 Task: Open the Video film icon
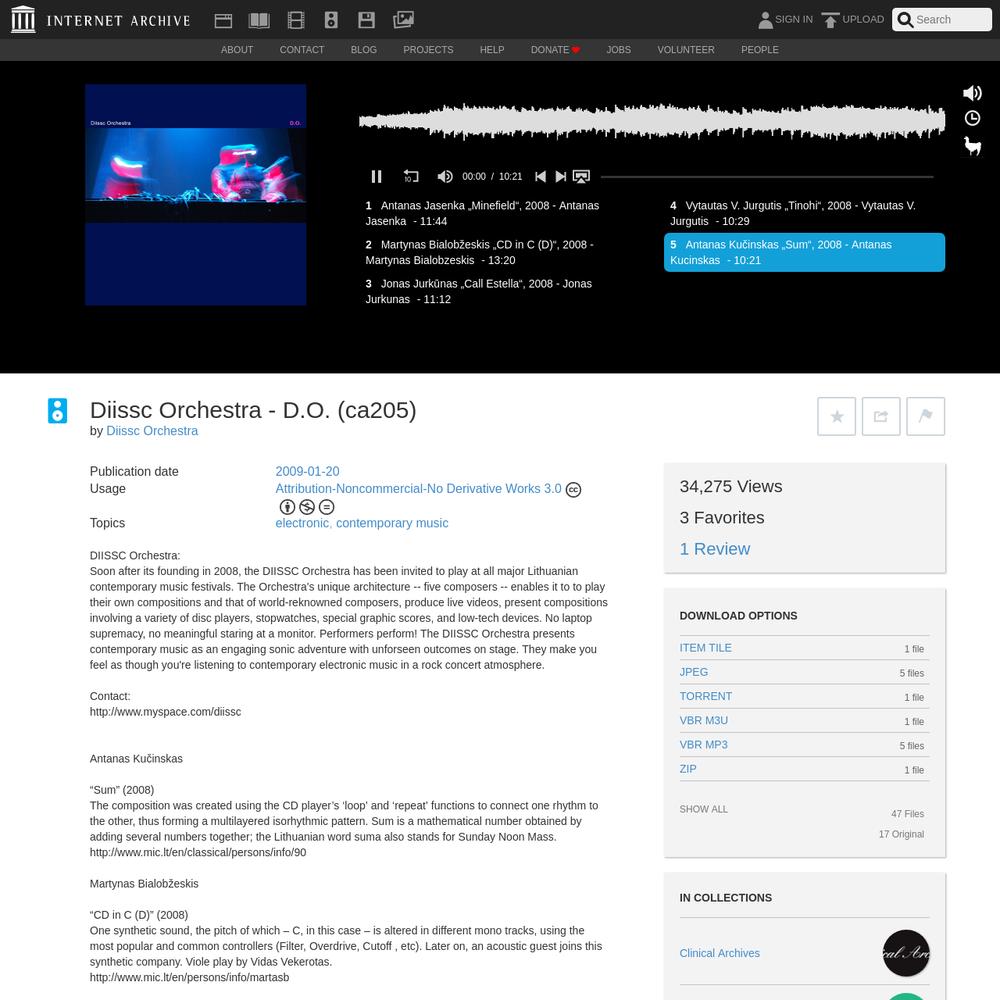(x=296, y=20)
